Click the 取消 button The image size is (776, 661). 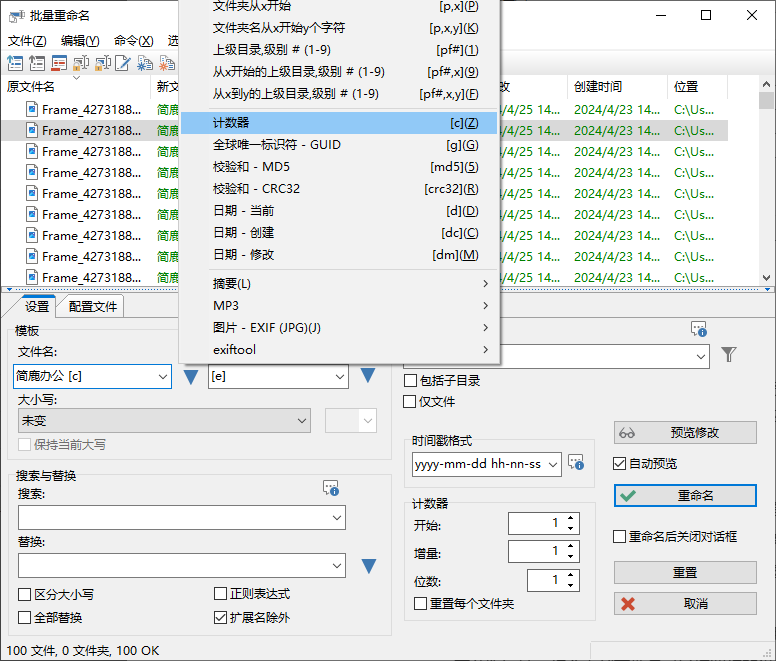[x=685, y=604]
